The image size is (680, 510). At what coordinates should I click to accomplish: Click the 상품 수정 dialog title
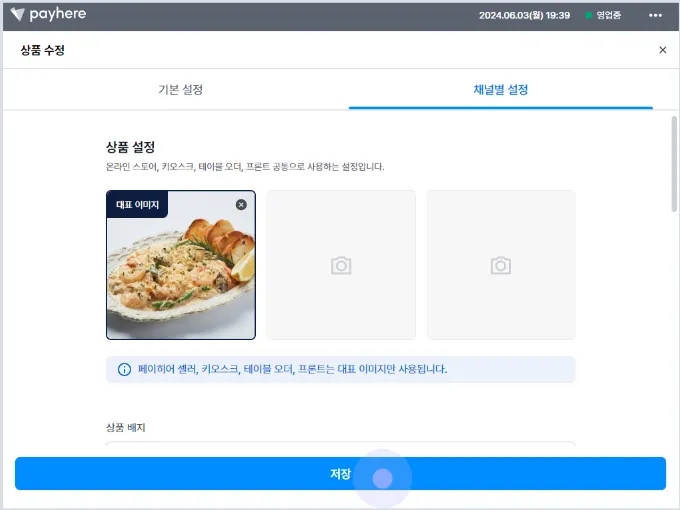(42, 50)
